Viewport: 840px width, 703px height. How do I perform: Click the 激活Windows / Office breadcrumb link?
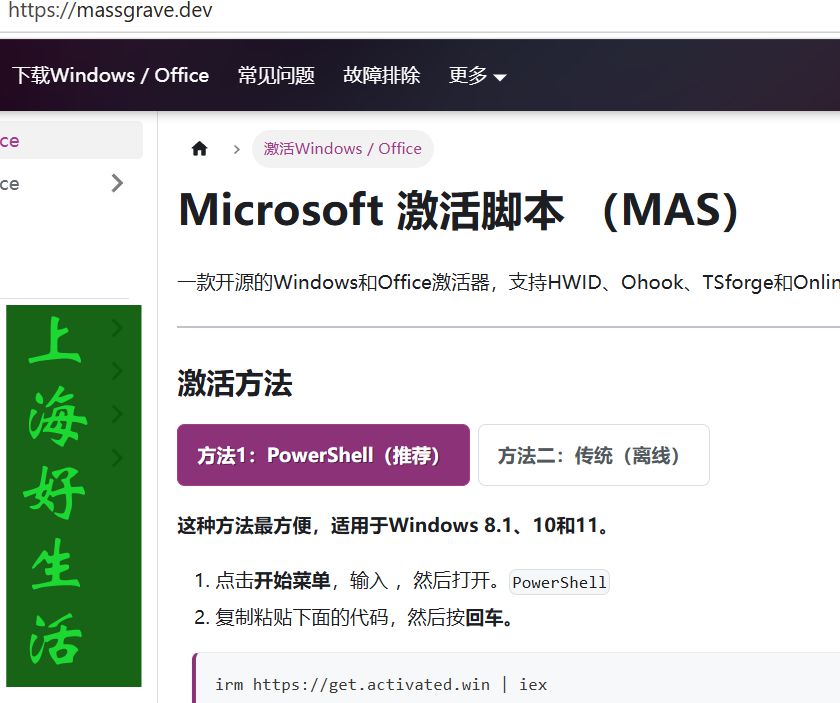pos(343,148)
